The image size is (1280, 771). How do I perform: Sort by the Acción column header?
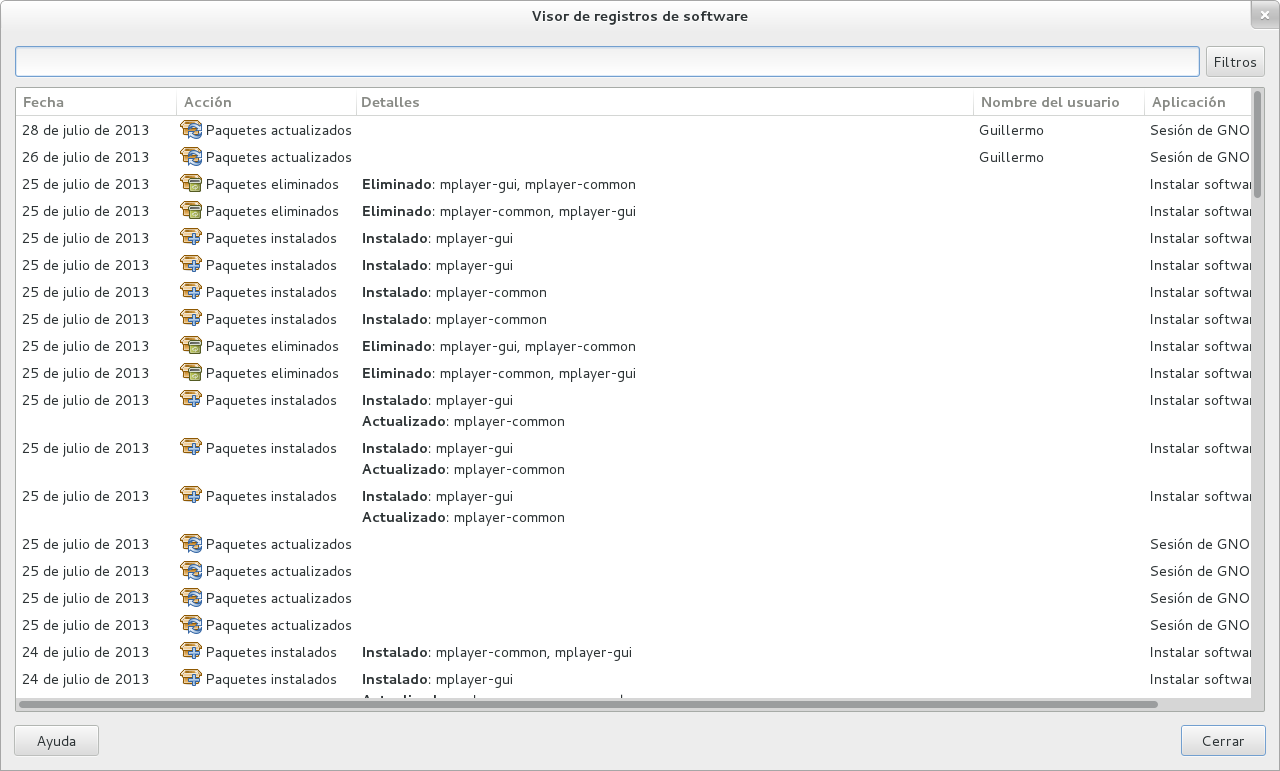pos(266,102)
